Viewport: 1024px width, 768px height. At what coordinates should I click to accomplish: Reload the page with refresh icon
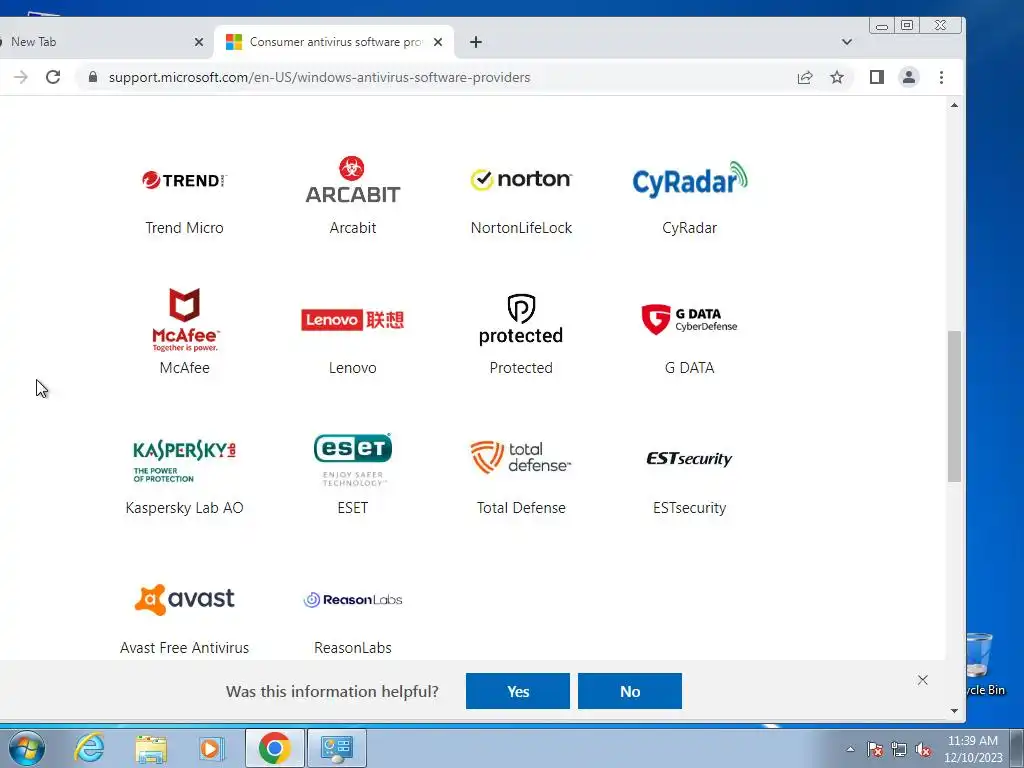[53, 77]
